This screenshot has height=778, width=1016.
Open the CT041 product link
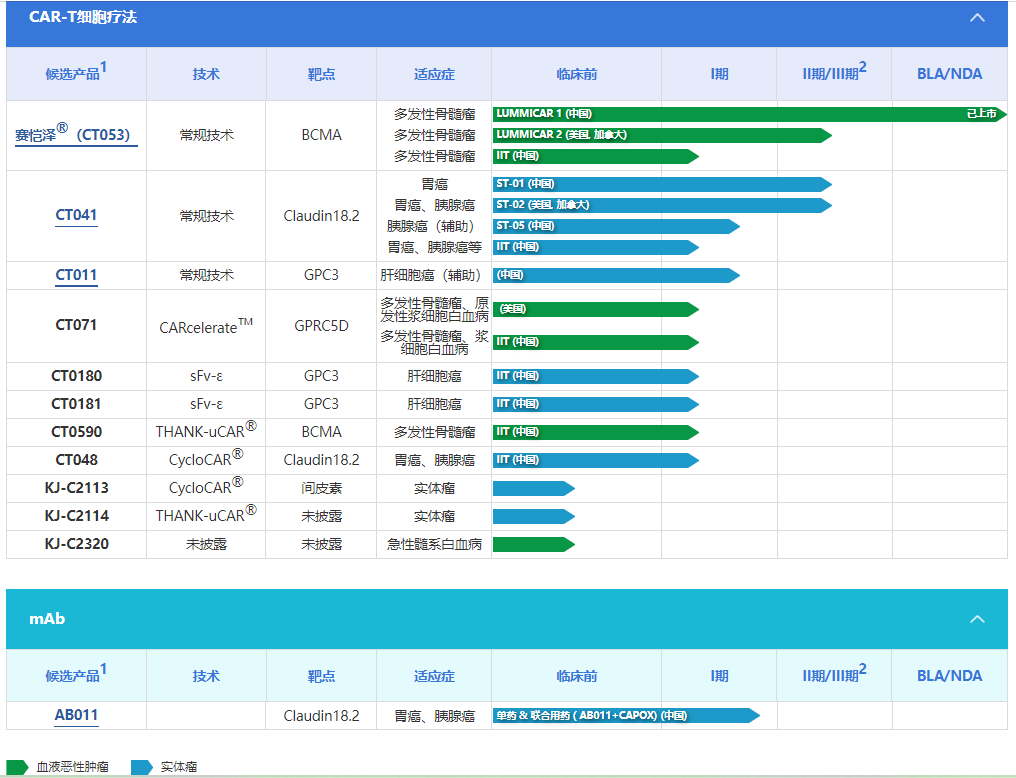pos(76,215)
